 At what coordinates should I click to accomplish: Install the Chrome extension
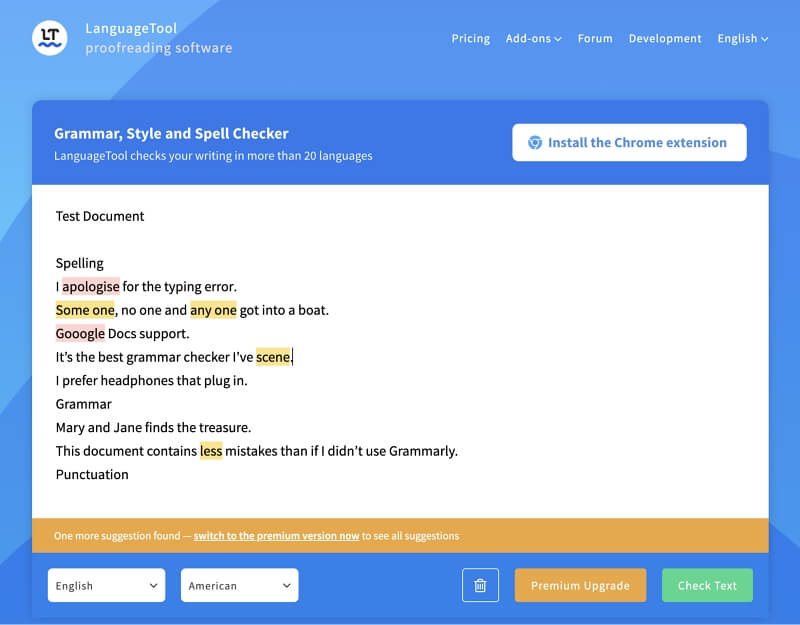(629, 142)
